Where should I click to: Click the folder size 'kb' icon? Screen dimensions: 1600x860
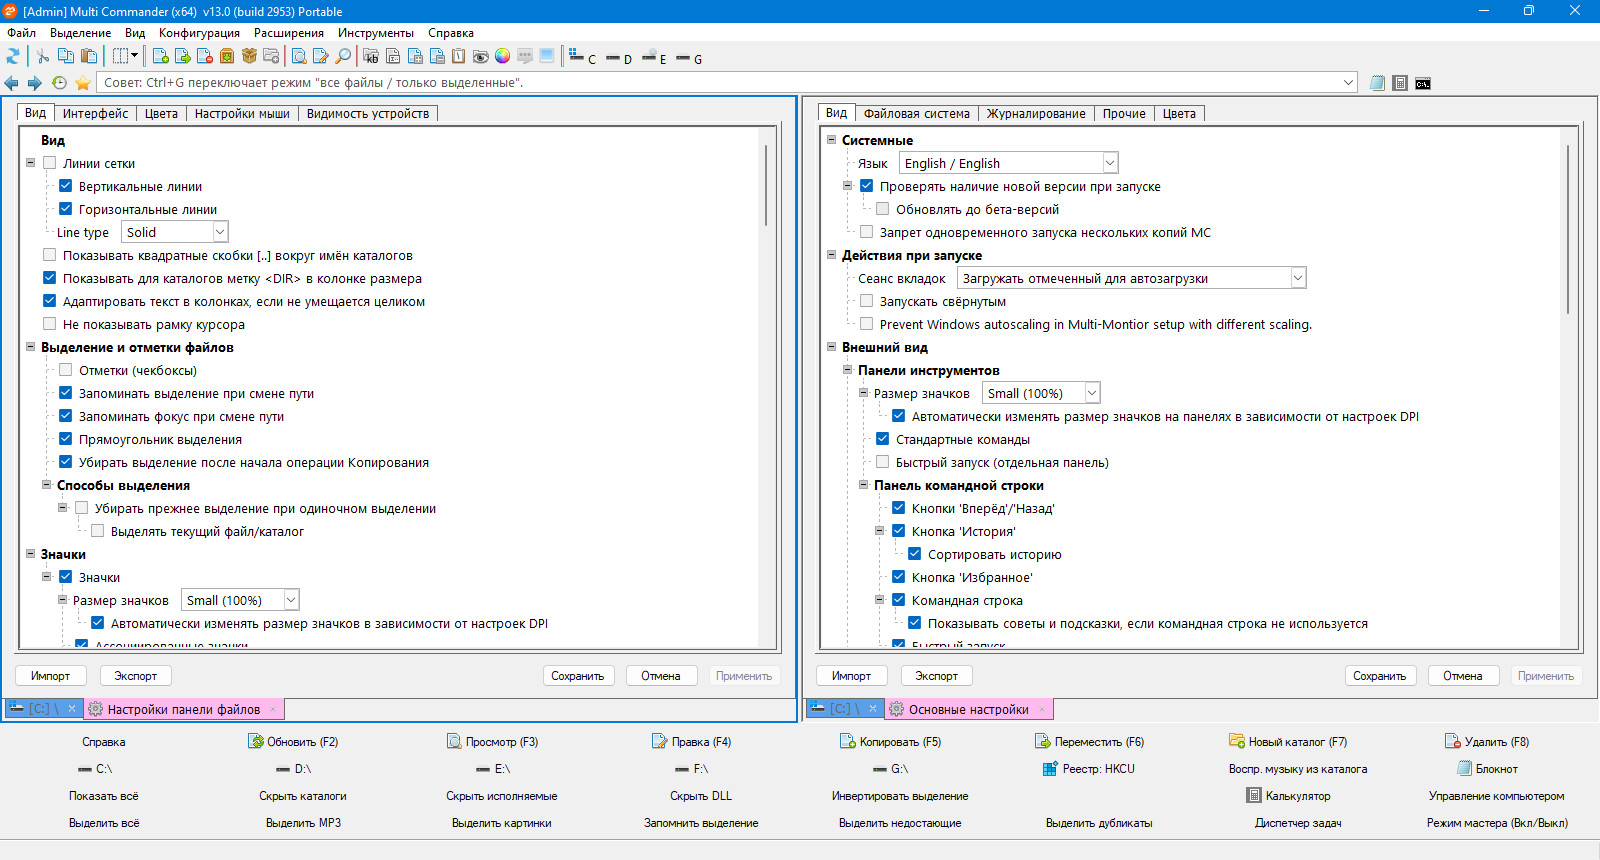coord(371,56)
